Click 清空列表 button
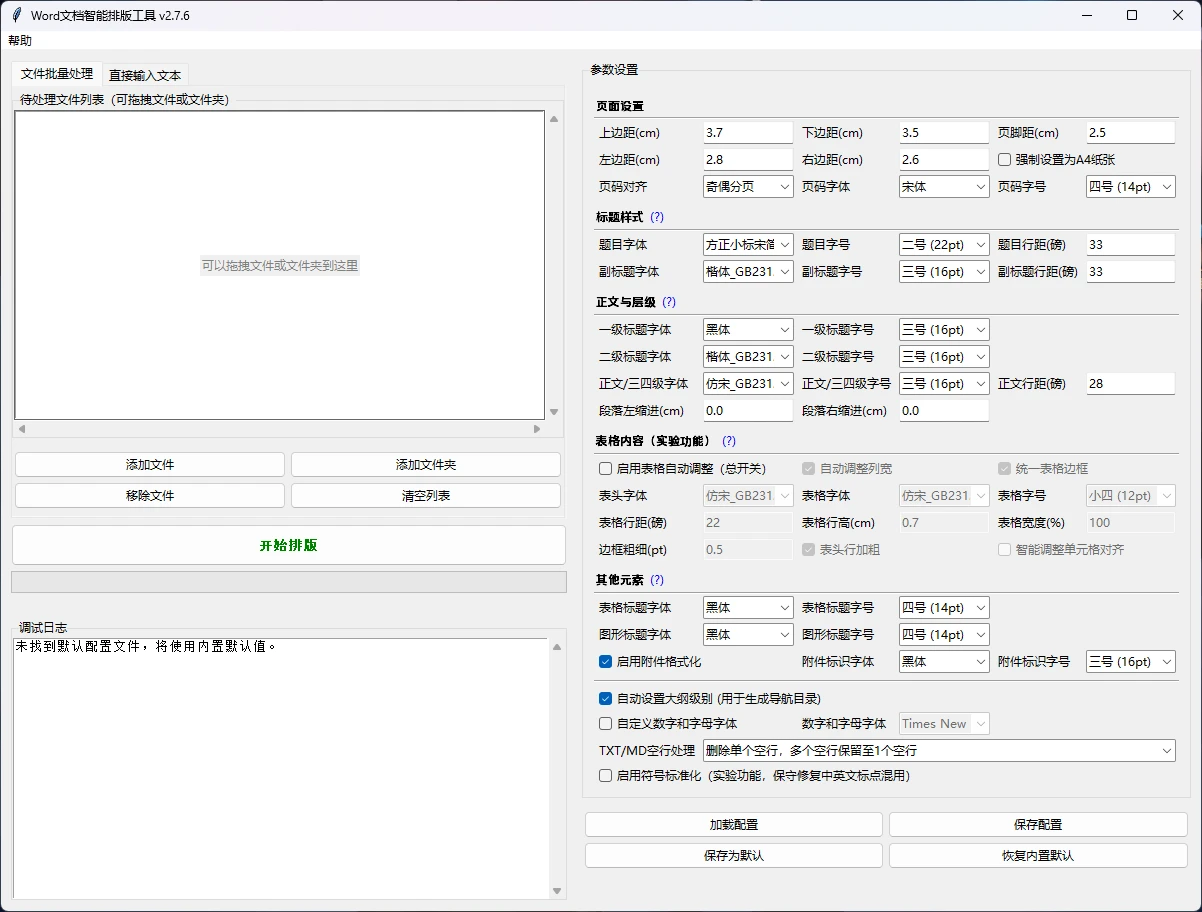The height and width of the screenshot is (912, 1202). [x=426, y=496]
